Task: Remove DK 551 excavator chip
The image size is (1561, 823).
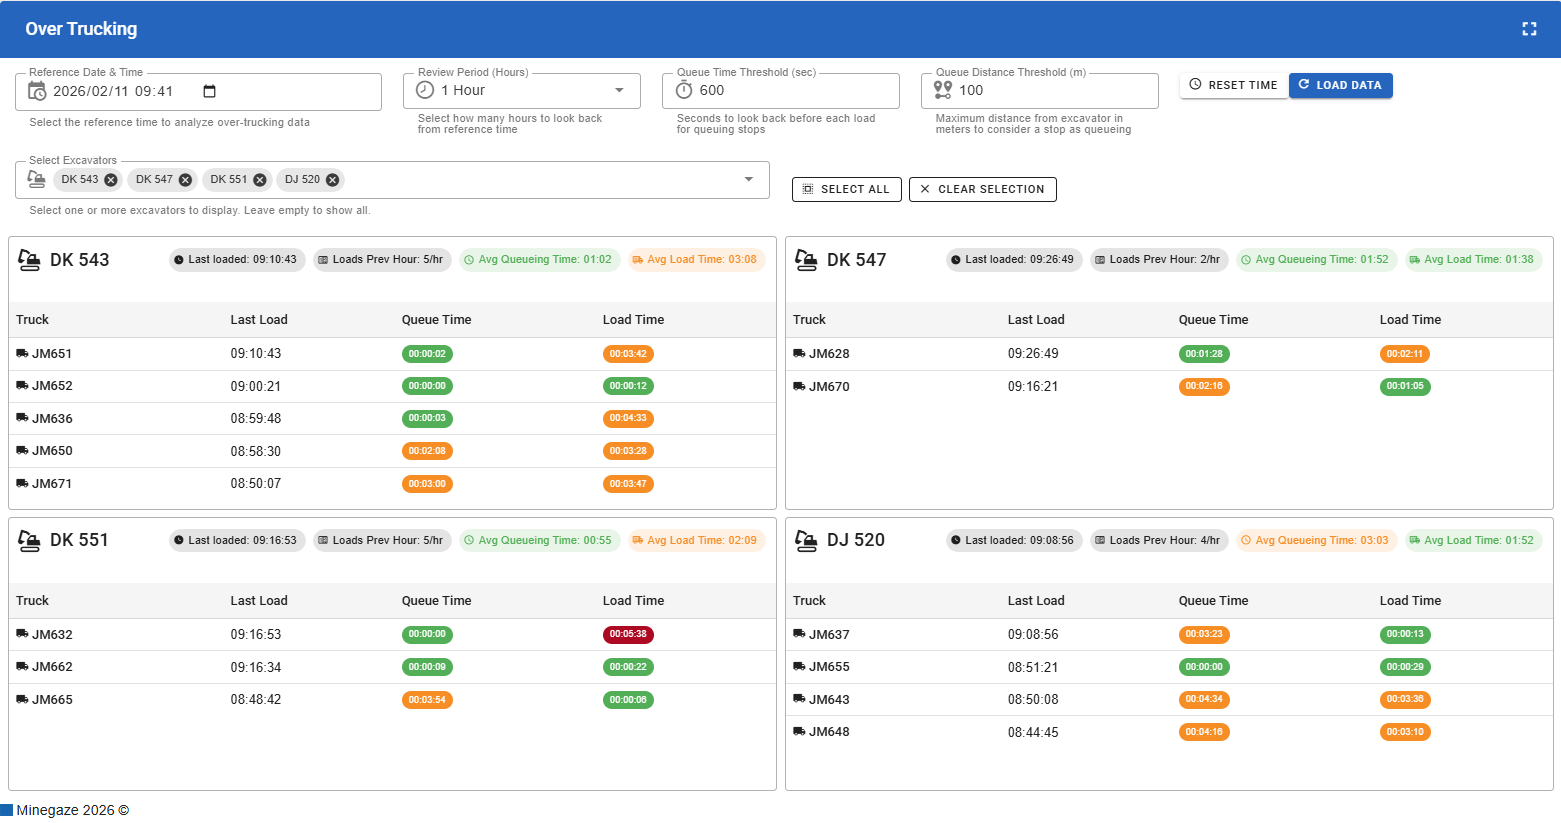Action: click(260, 180)
